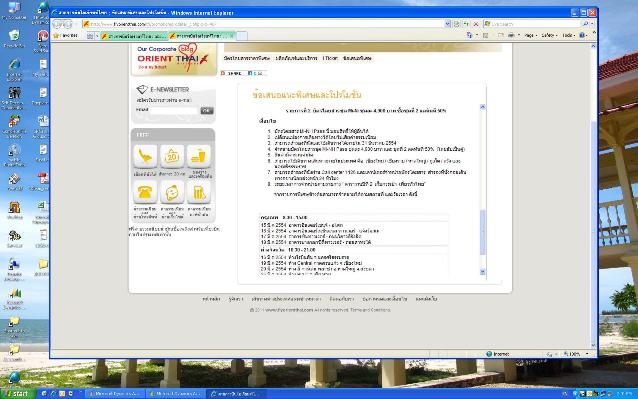Click the inner content scrollbar thumb

(483, 232)
